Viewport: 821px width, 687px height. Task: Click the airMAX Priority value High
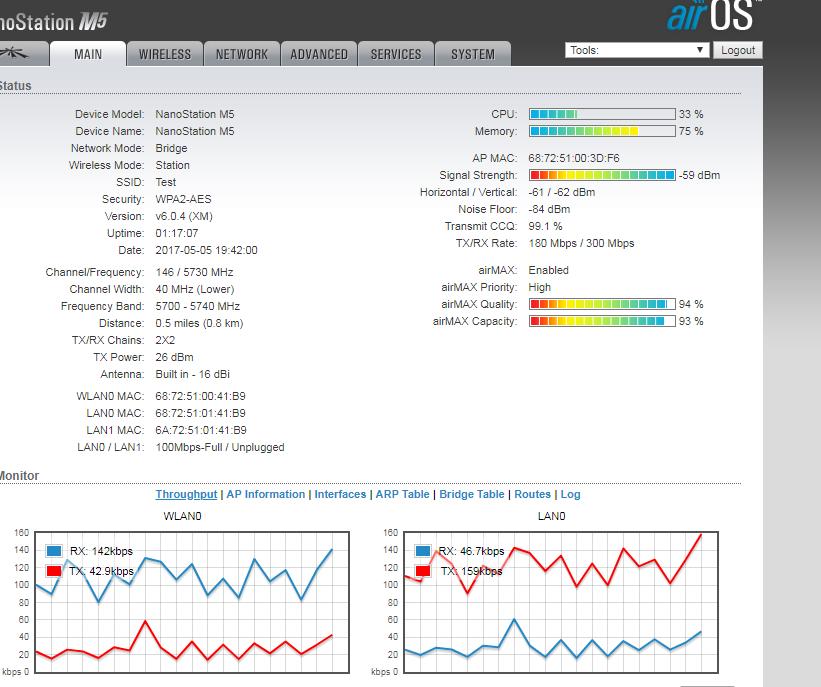pyautogui.click(x=539, y=287)
